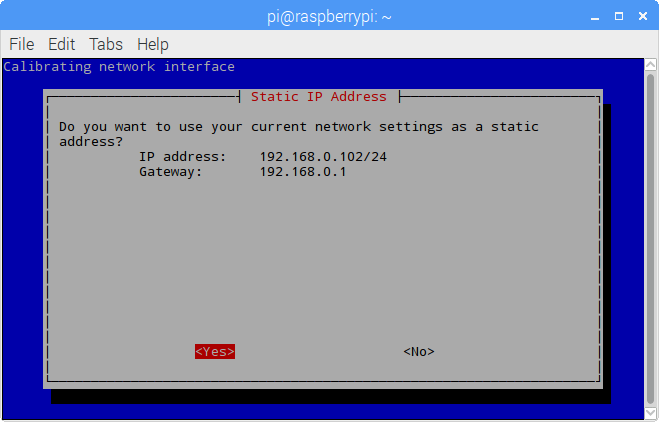The height and width of the screenshot is (422, 659).
Task: Choose the <No> button
Action: coord(419,351)
